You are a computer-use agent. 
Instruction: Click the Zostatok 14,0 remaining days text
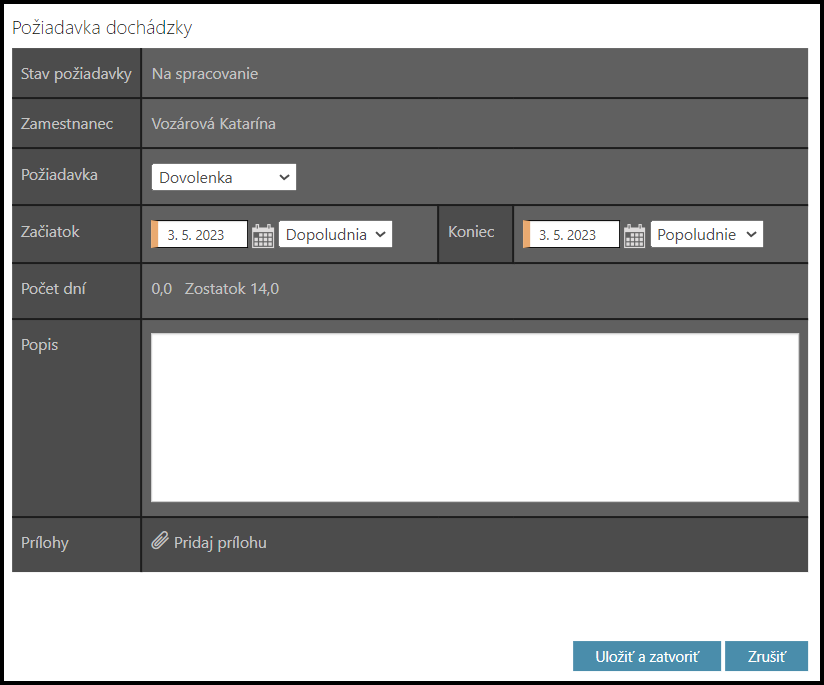[232, 290]
